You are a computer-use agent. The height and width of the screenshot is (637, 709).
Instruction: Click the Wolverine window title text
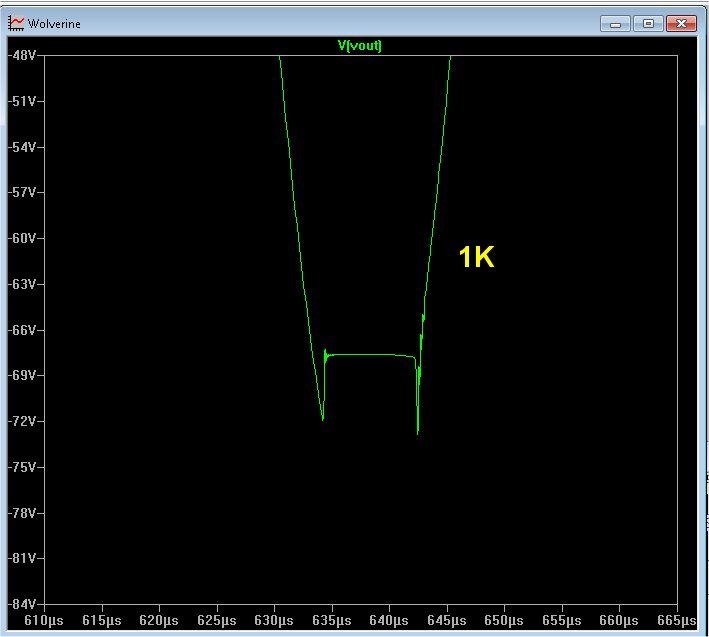tap(54, 24)
